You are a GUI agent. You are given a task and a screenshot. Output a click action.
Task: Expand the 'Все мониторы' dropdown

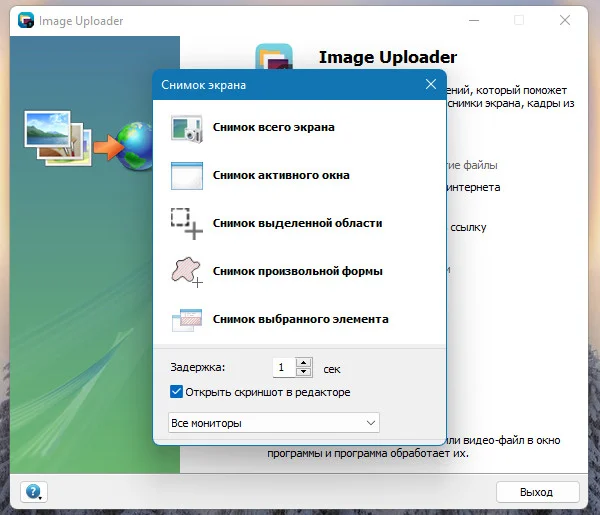tap(274, 423)
